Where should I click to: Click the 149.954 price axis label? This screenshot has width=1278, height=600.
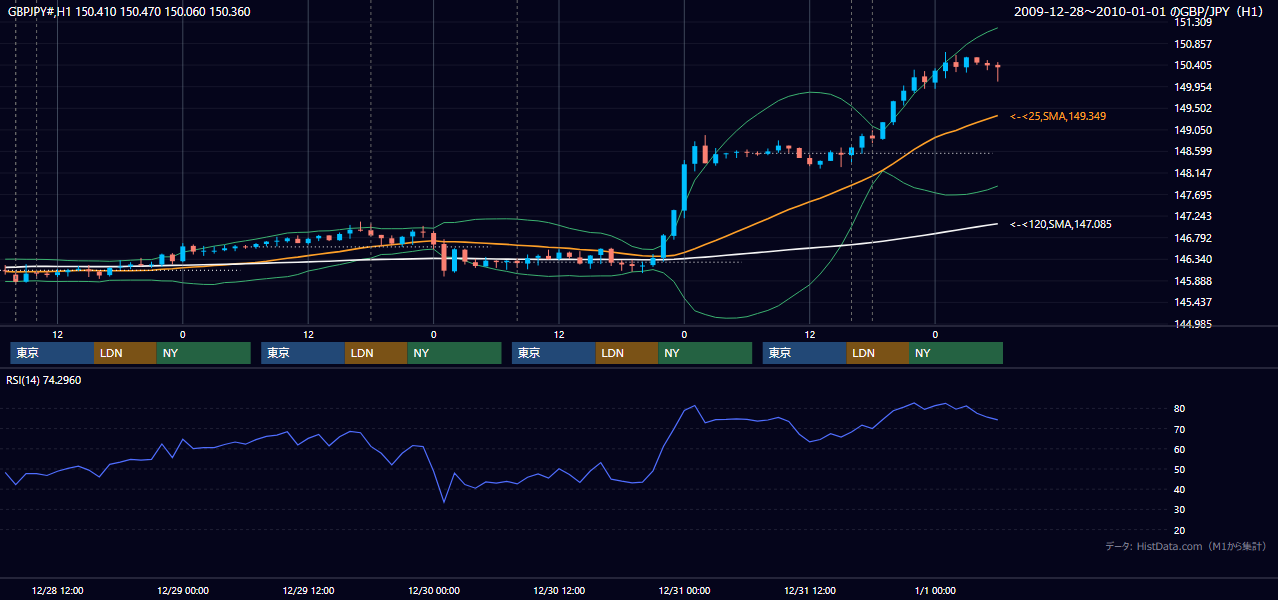click(1193, 87)
